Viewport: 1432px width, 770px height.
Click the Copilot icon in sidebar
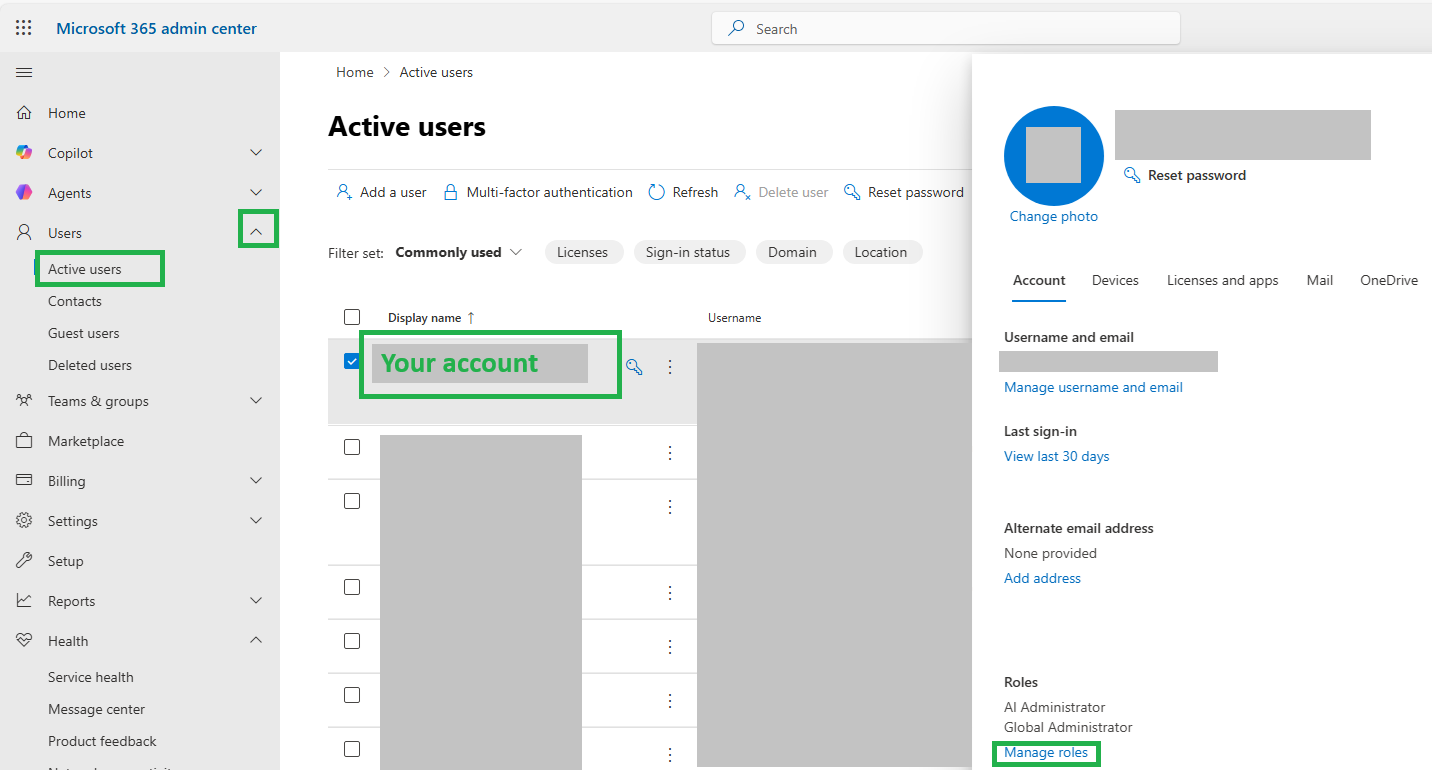pyautogui.click(x=24, y=153)
